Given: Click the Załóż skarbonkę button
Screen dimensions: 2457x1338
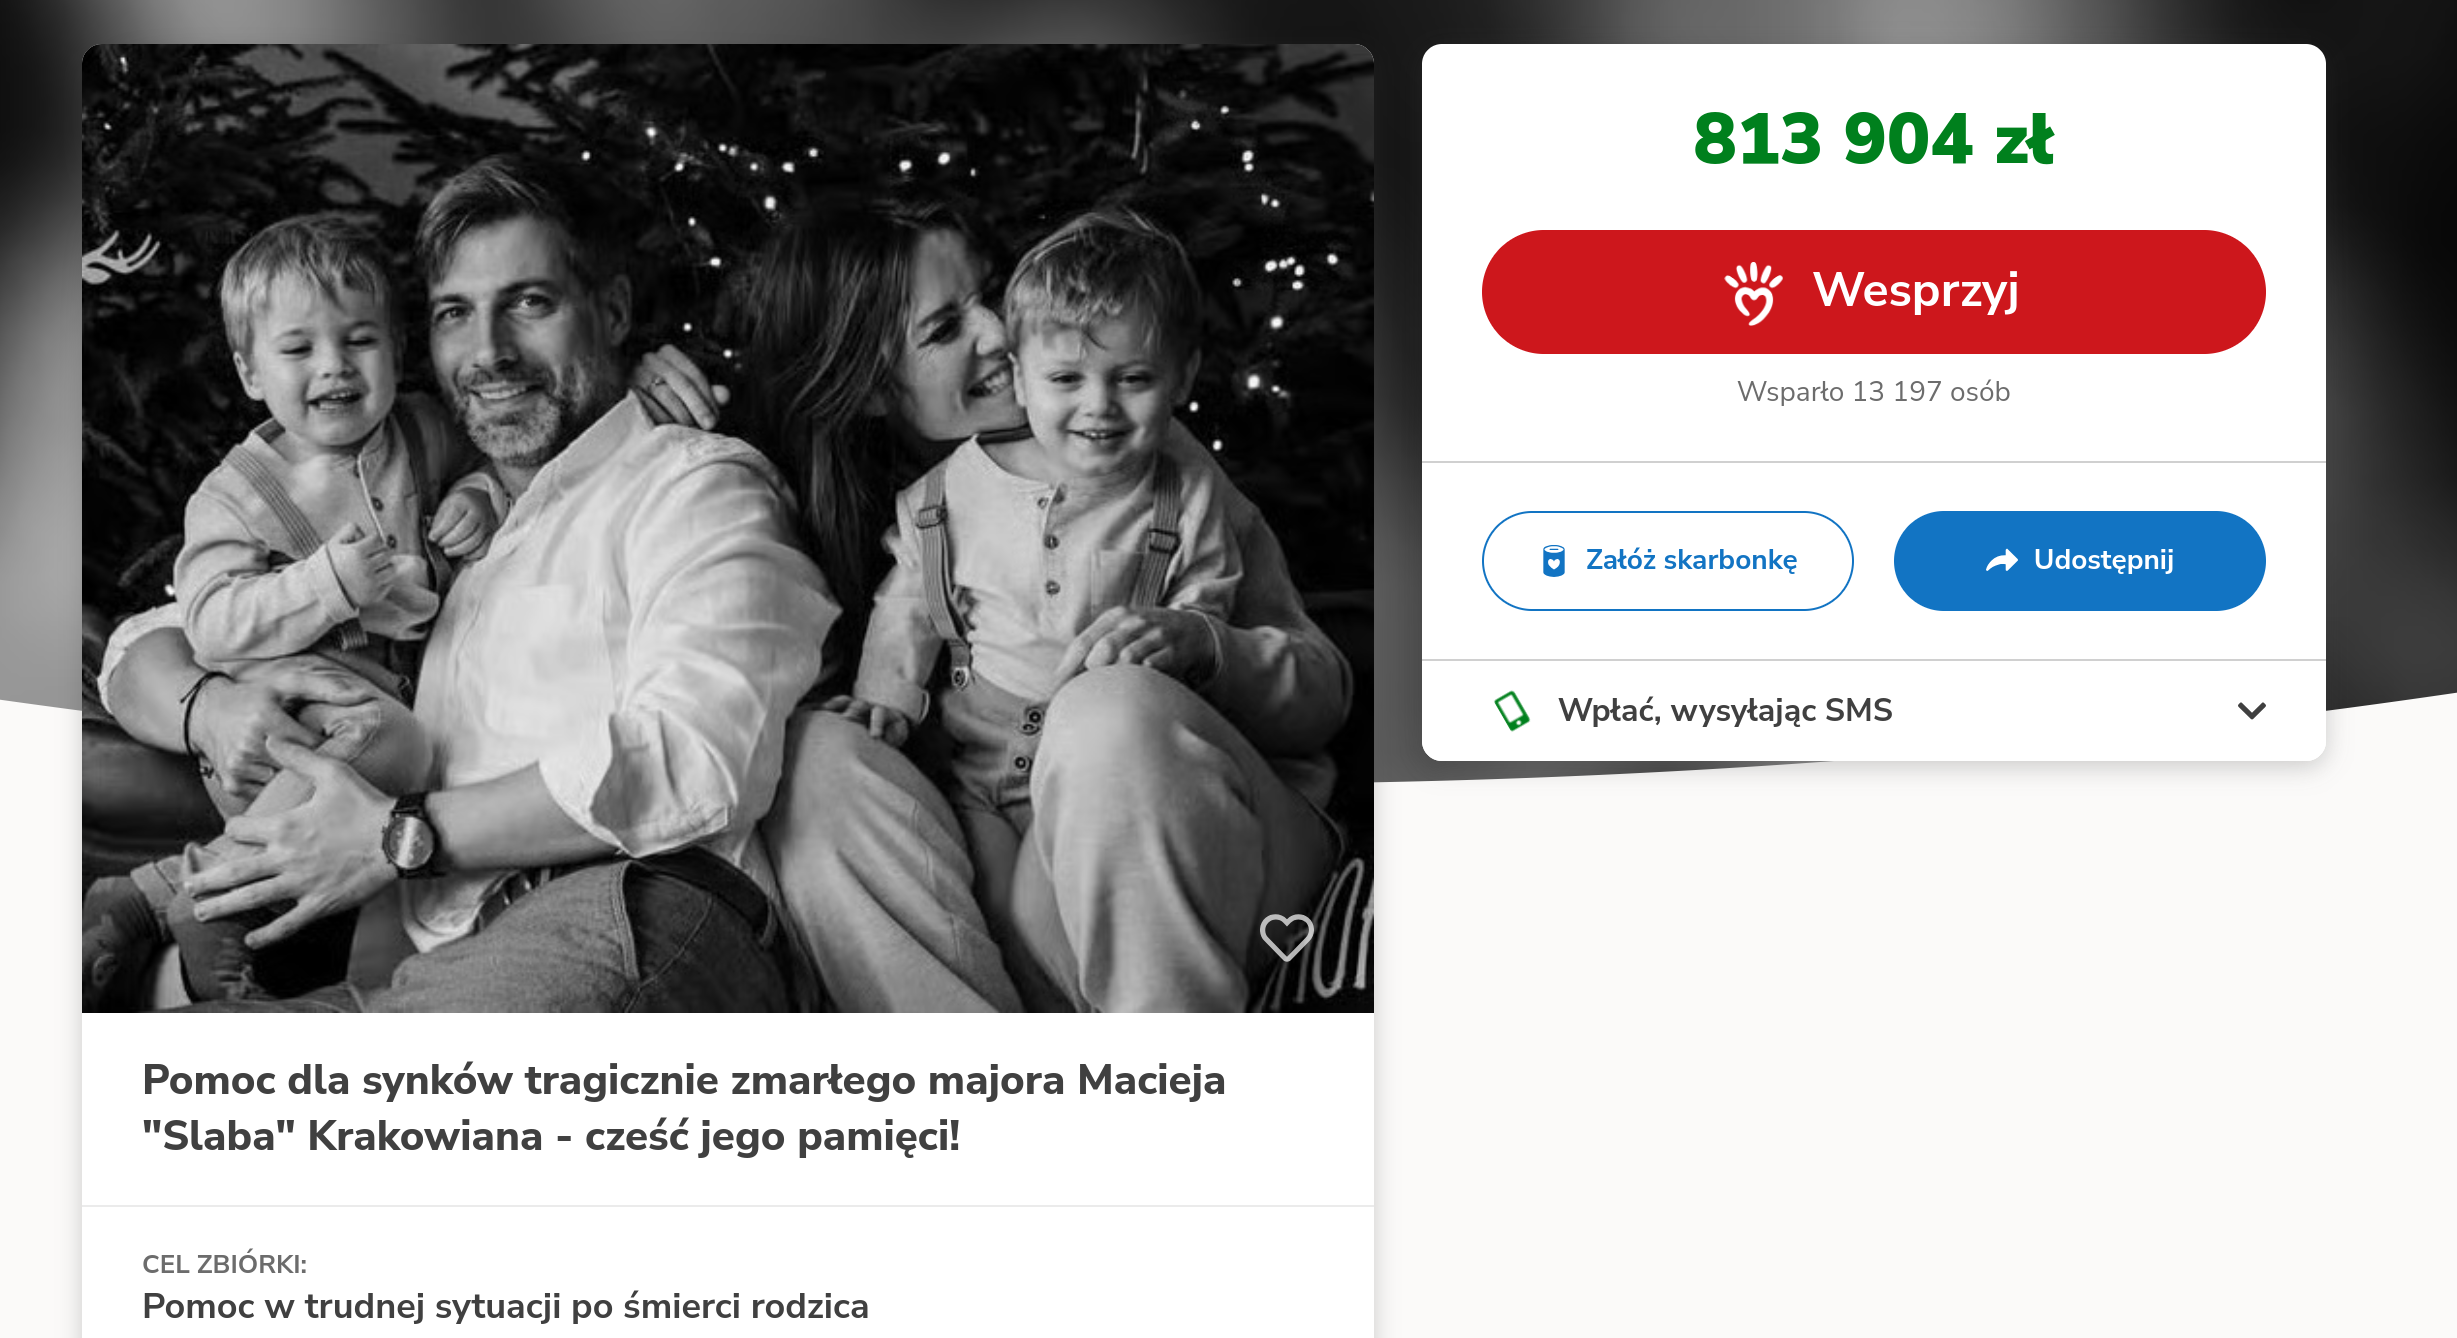Looking at the screenshot, I should click(x=1667, y=561).
